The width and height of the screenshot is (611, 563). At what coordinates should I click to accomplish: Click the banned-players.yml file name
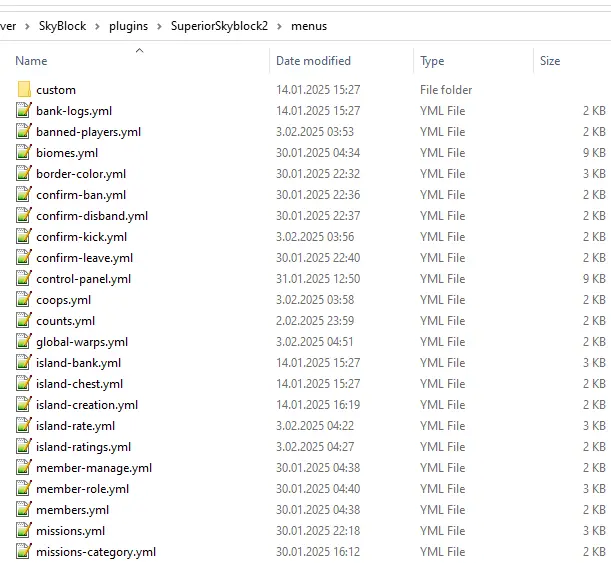coord(88,132)
